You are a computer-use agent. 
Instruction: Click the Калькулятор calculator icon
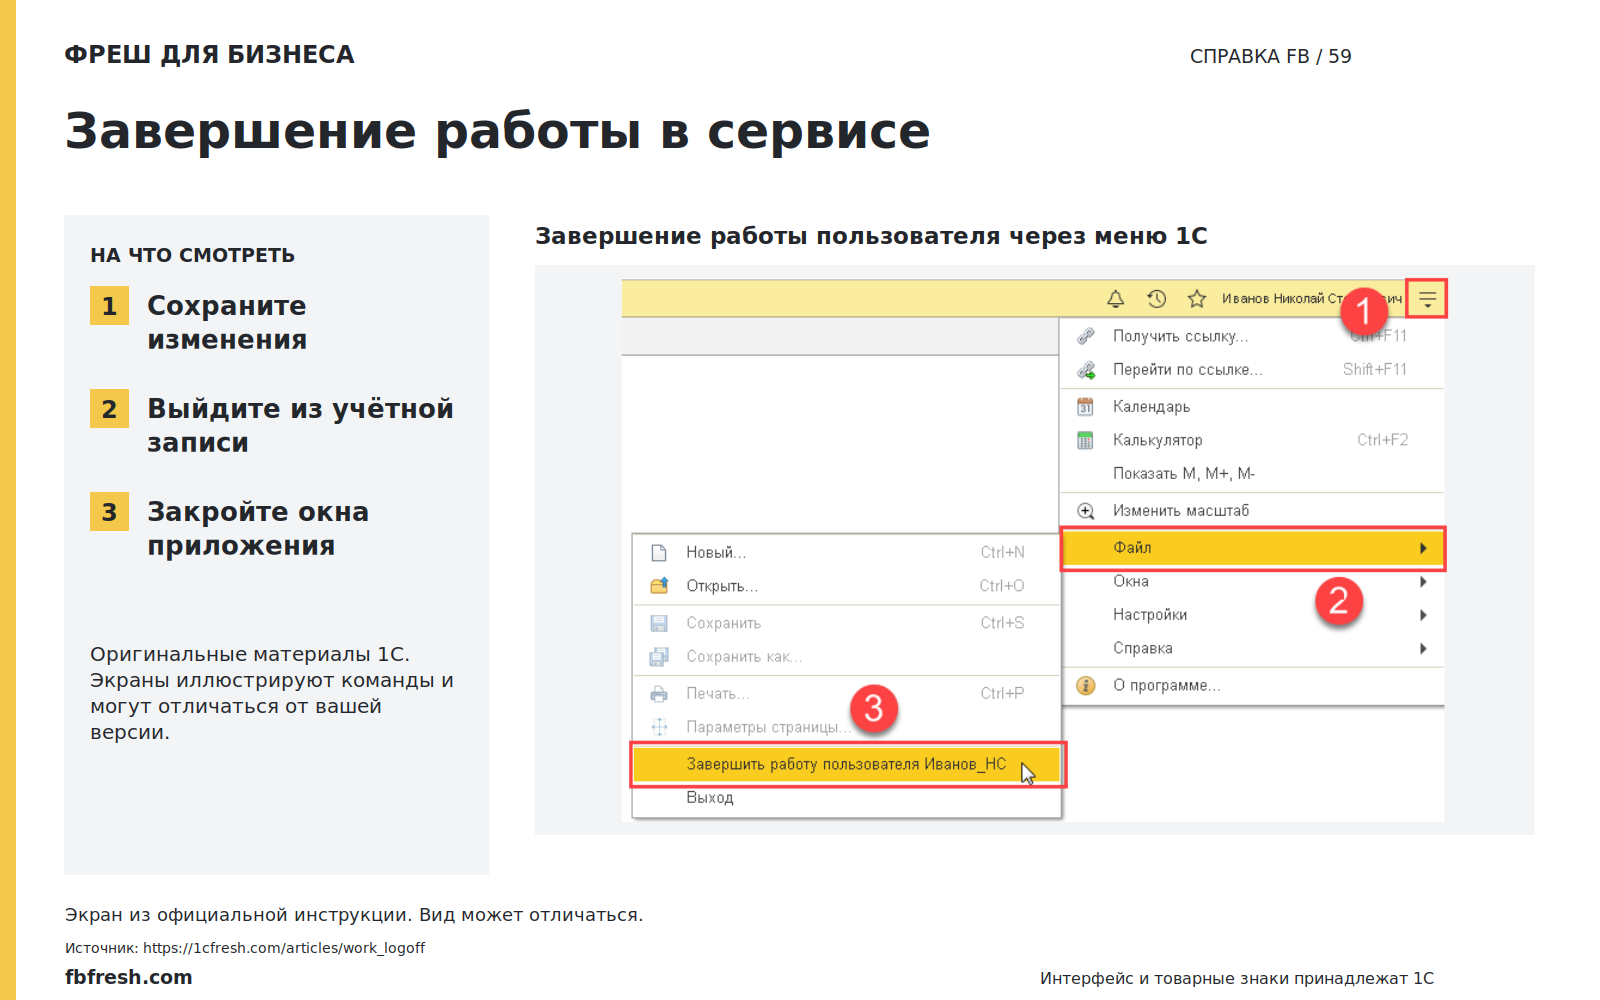[x=1085, y=440]
